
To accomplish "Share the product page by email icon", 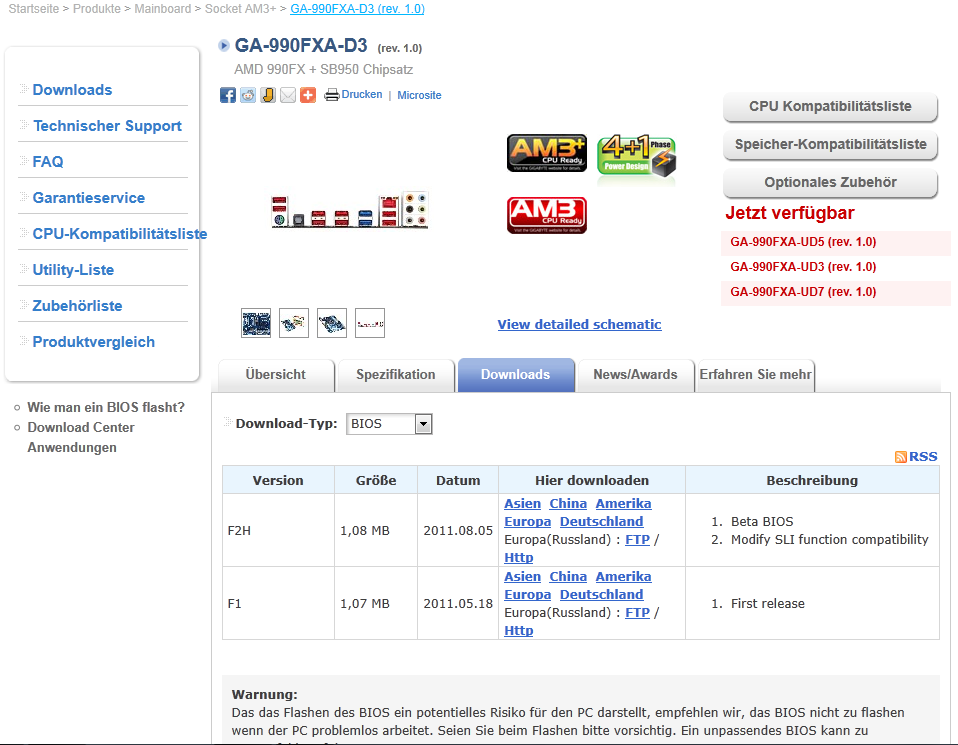I will [x=288, y=95].
